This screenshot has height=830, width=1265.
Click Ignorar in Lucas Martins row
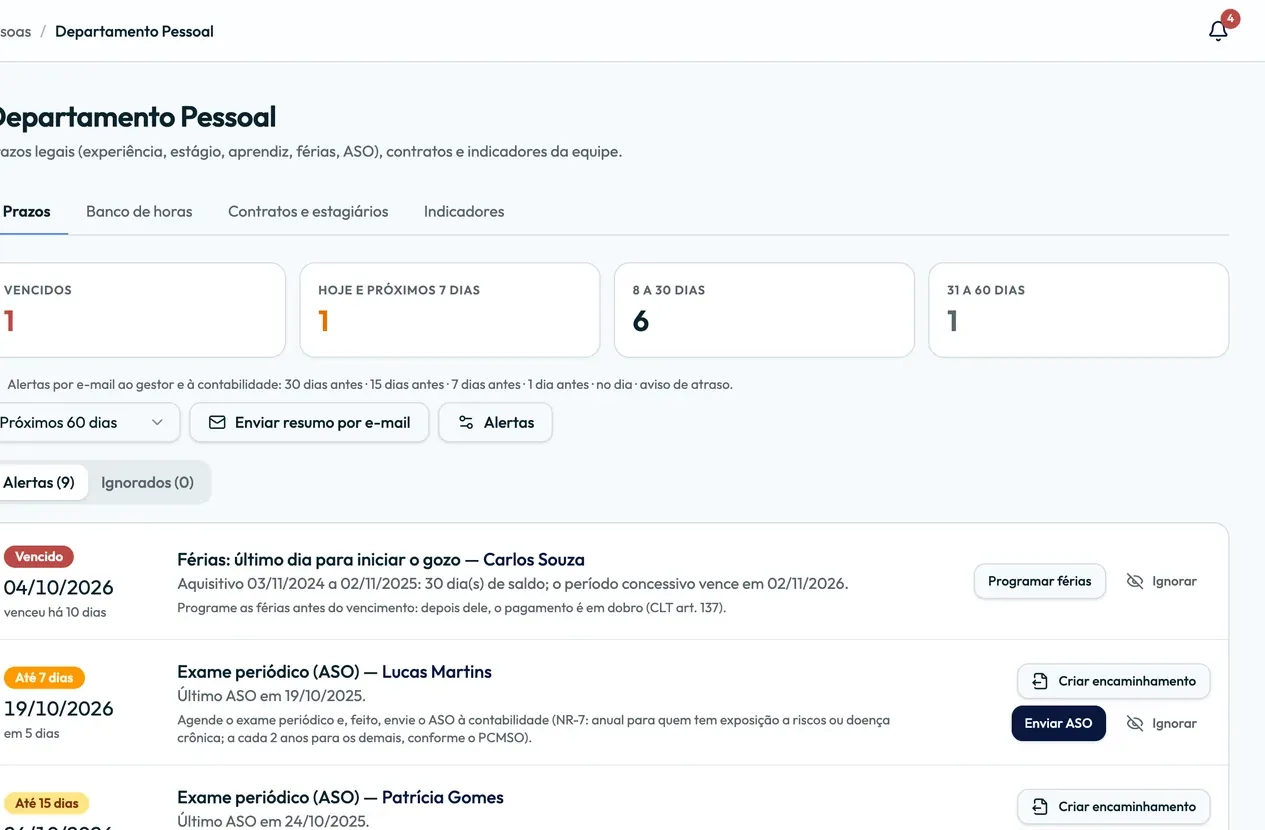1162,723
